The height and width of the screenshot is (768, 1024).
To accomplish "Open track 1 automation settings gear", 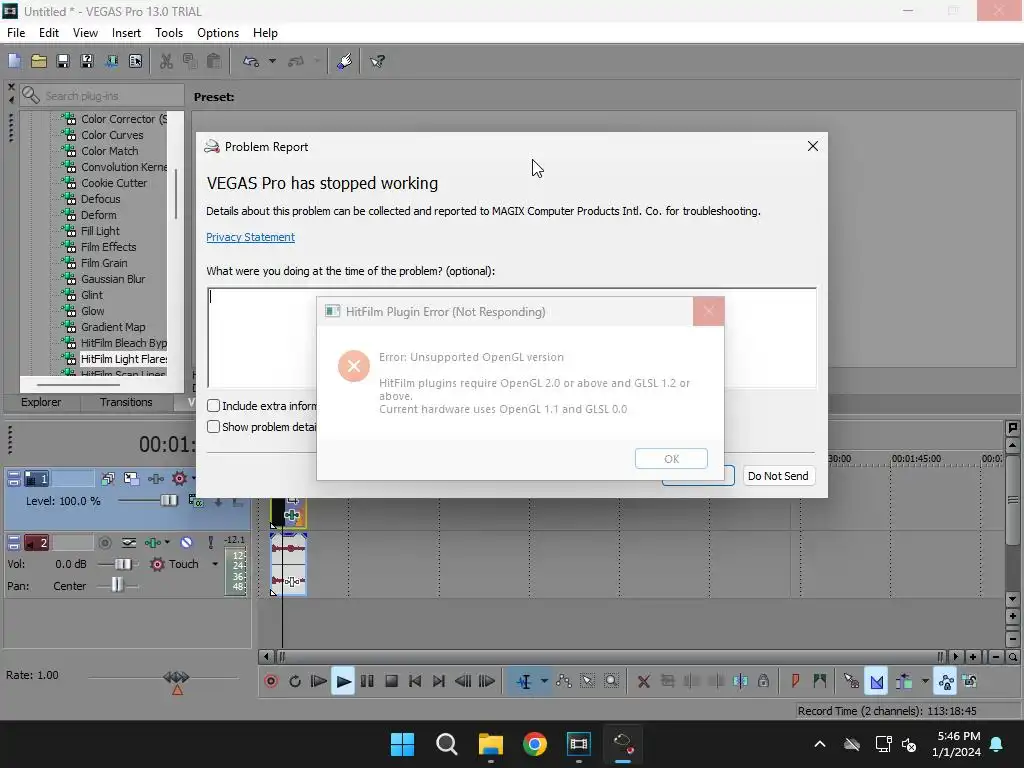I will [x=179, y=479].
